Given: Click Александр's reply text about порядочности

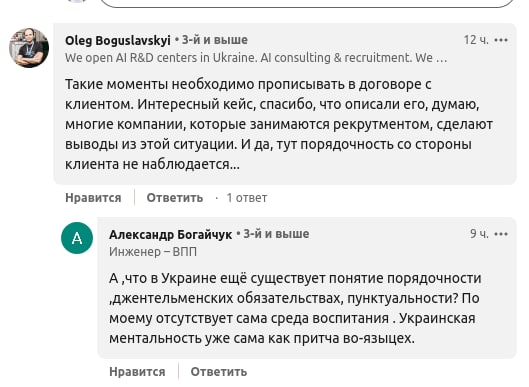Looking at the screenshot, I should tap(295, 308).
